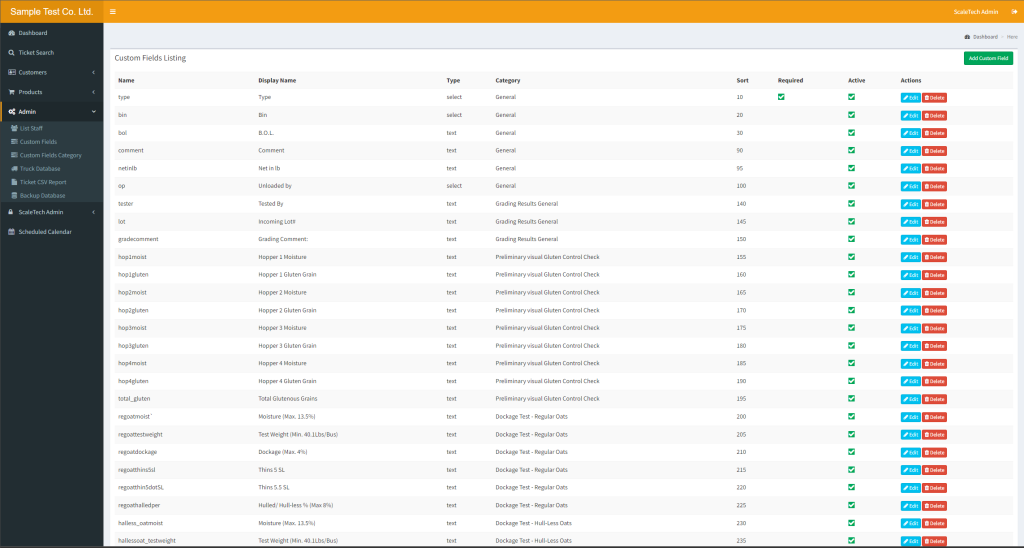Click the logout icon in top-right corner

pos(1015,11)
